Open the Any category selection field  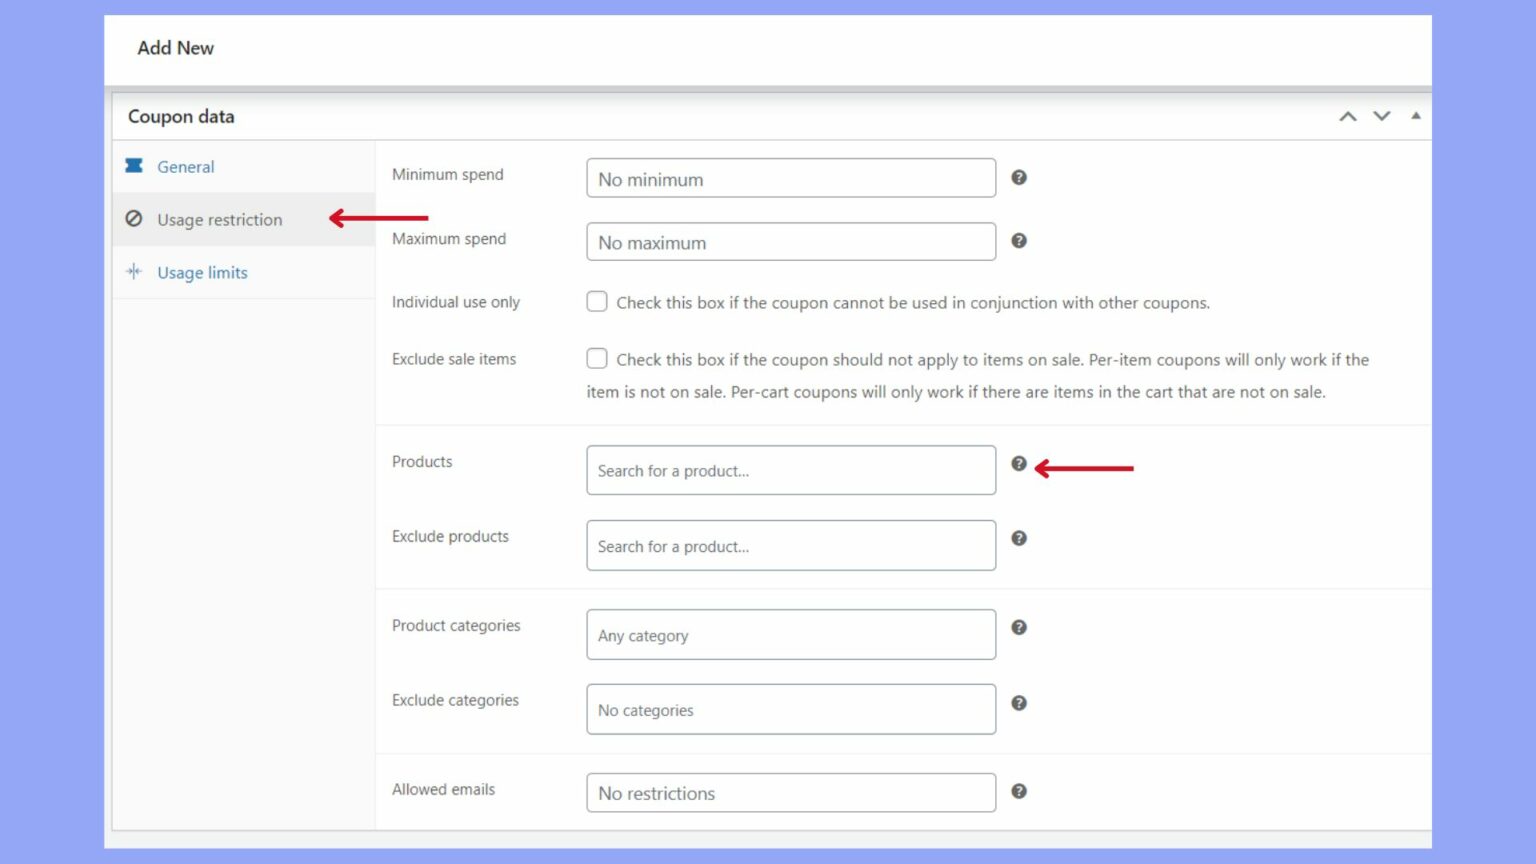tap(790, 634)
